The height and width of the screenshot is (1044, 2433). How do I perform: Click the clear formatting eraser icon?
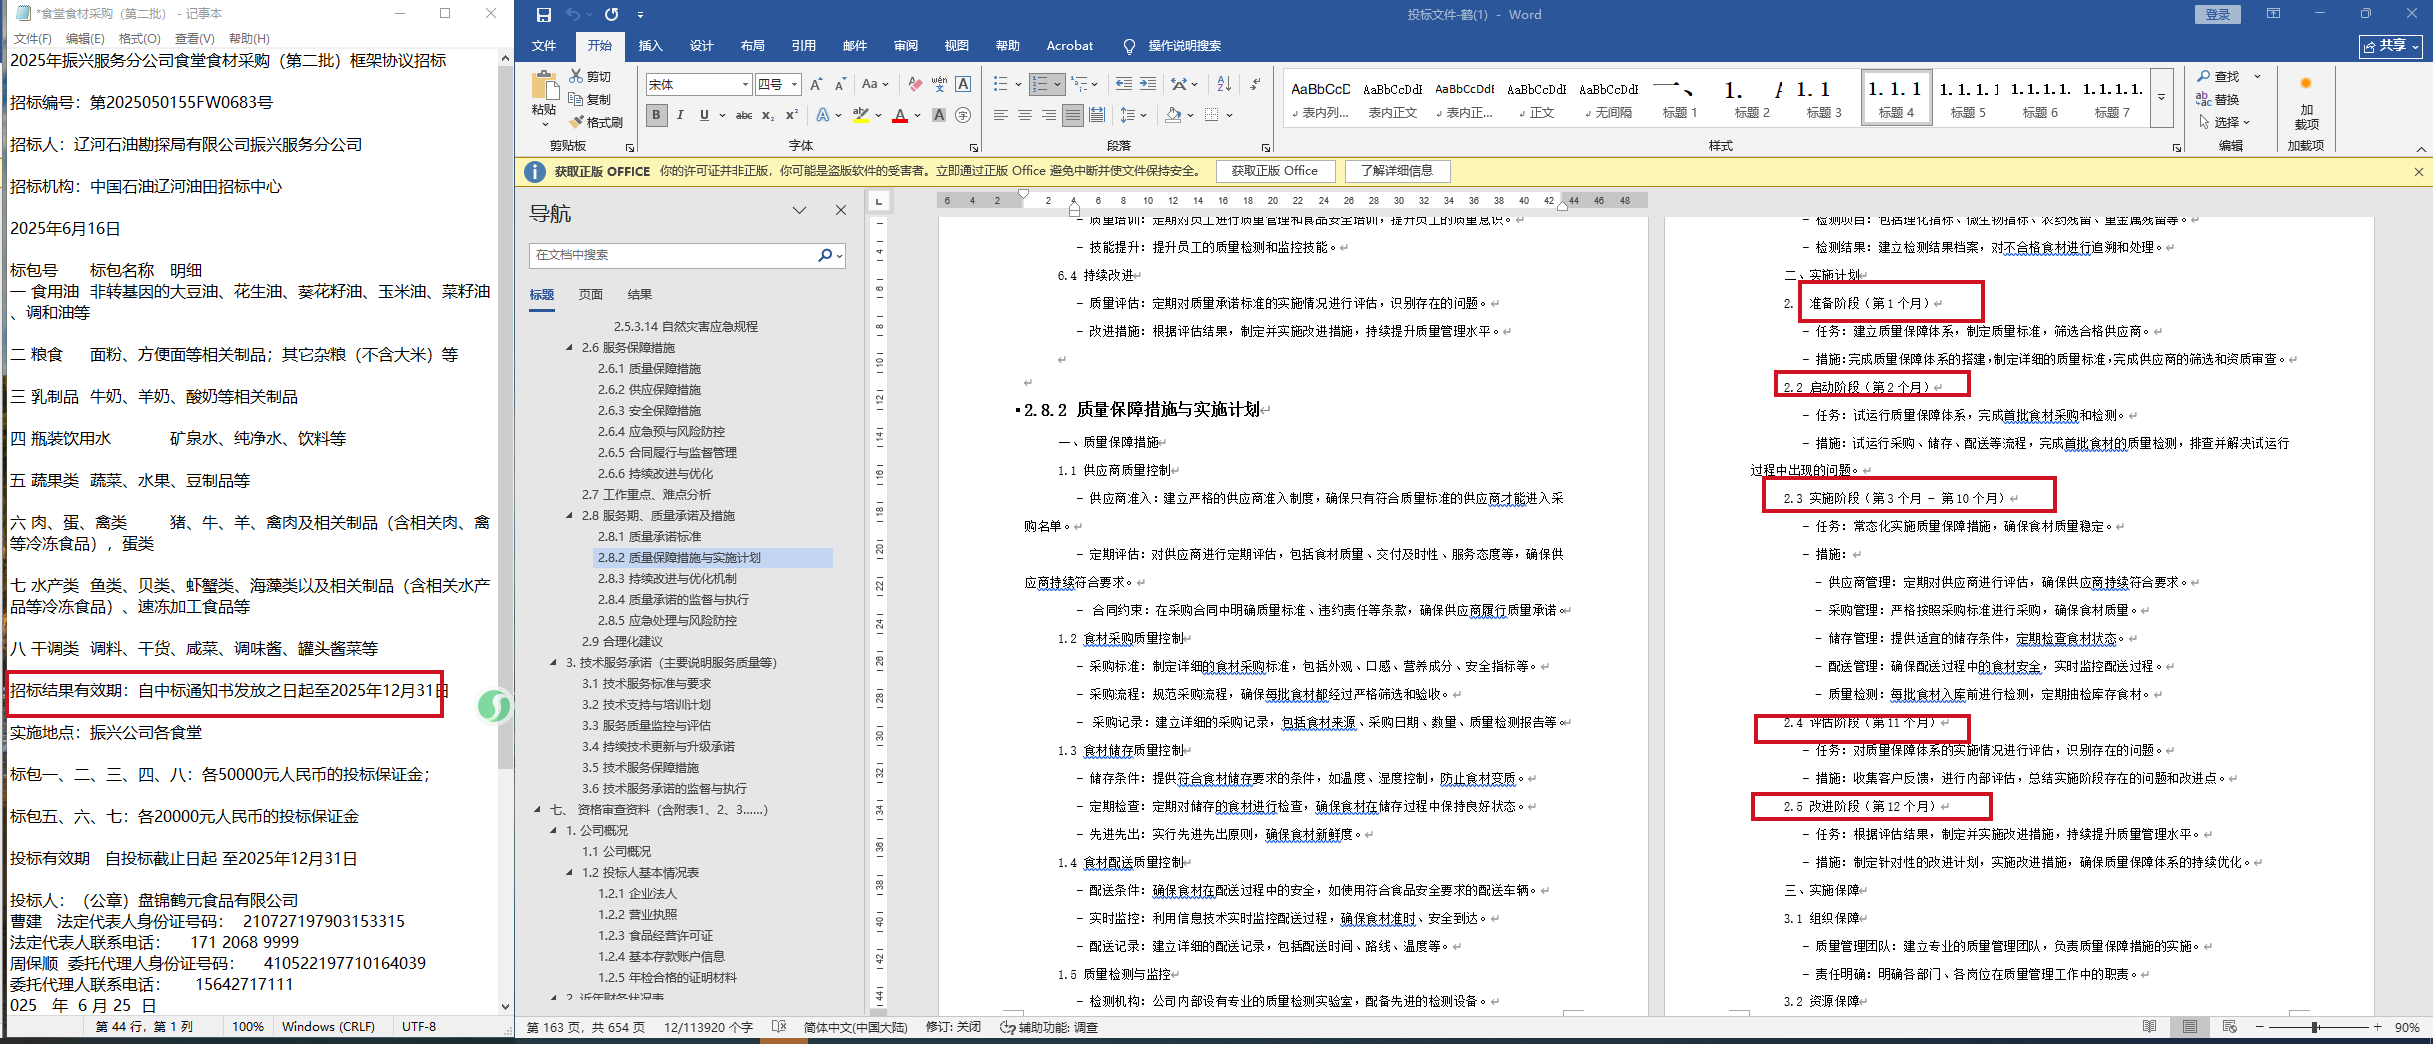click(914, 85)
